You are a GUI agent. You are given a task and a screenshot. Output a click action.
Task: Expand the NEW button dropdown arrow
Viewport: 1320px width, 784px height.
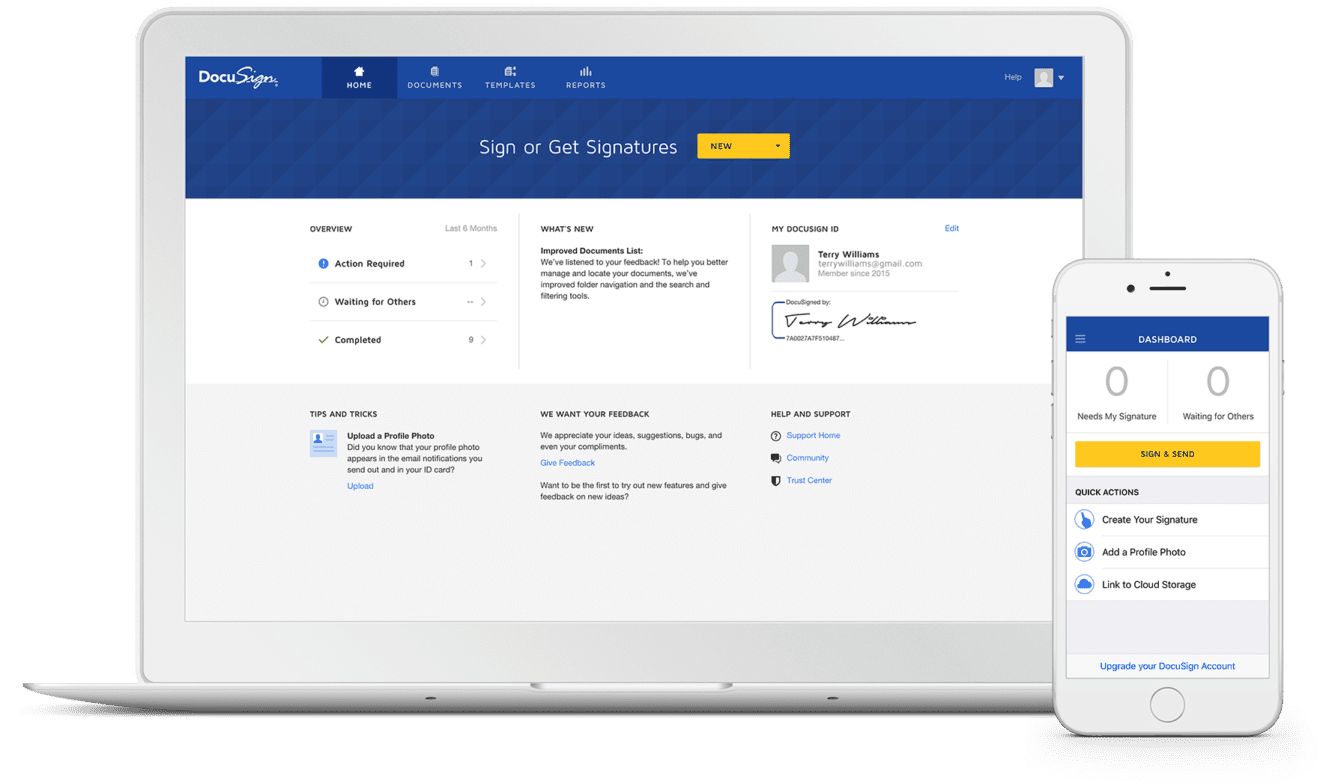pyautogui.click(x=778, y=146)
